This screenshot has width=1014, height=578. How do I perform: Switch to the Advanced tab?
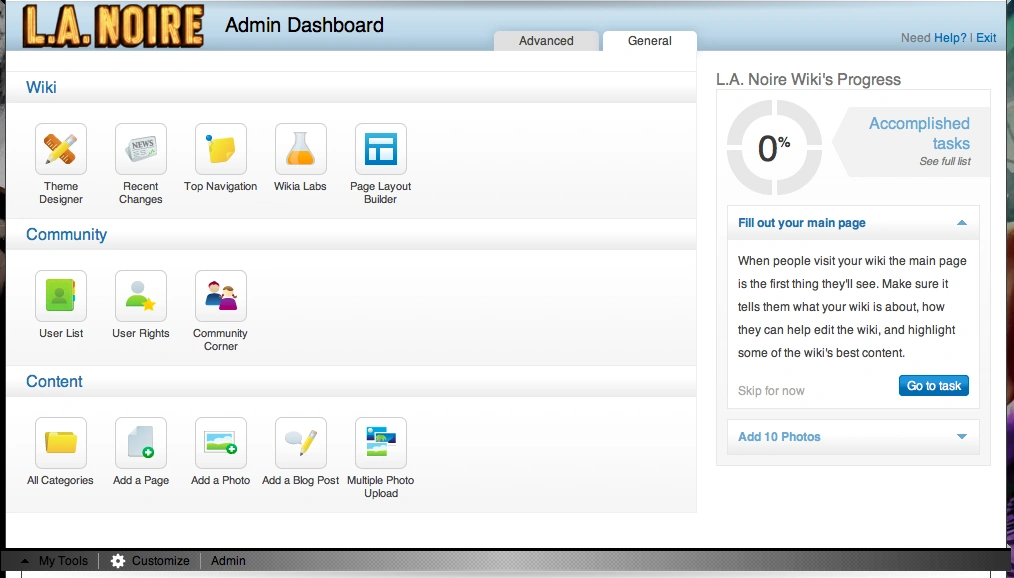pyautogui.click(x=546, y=41)
